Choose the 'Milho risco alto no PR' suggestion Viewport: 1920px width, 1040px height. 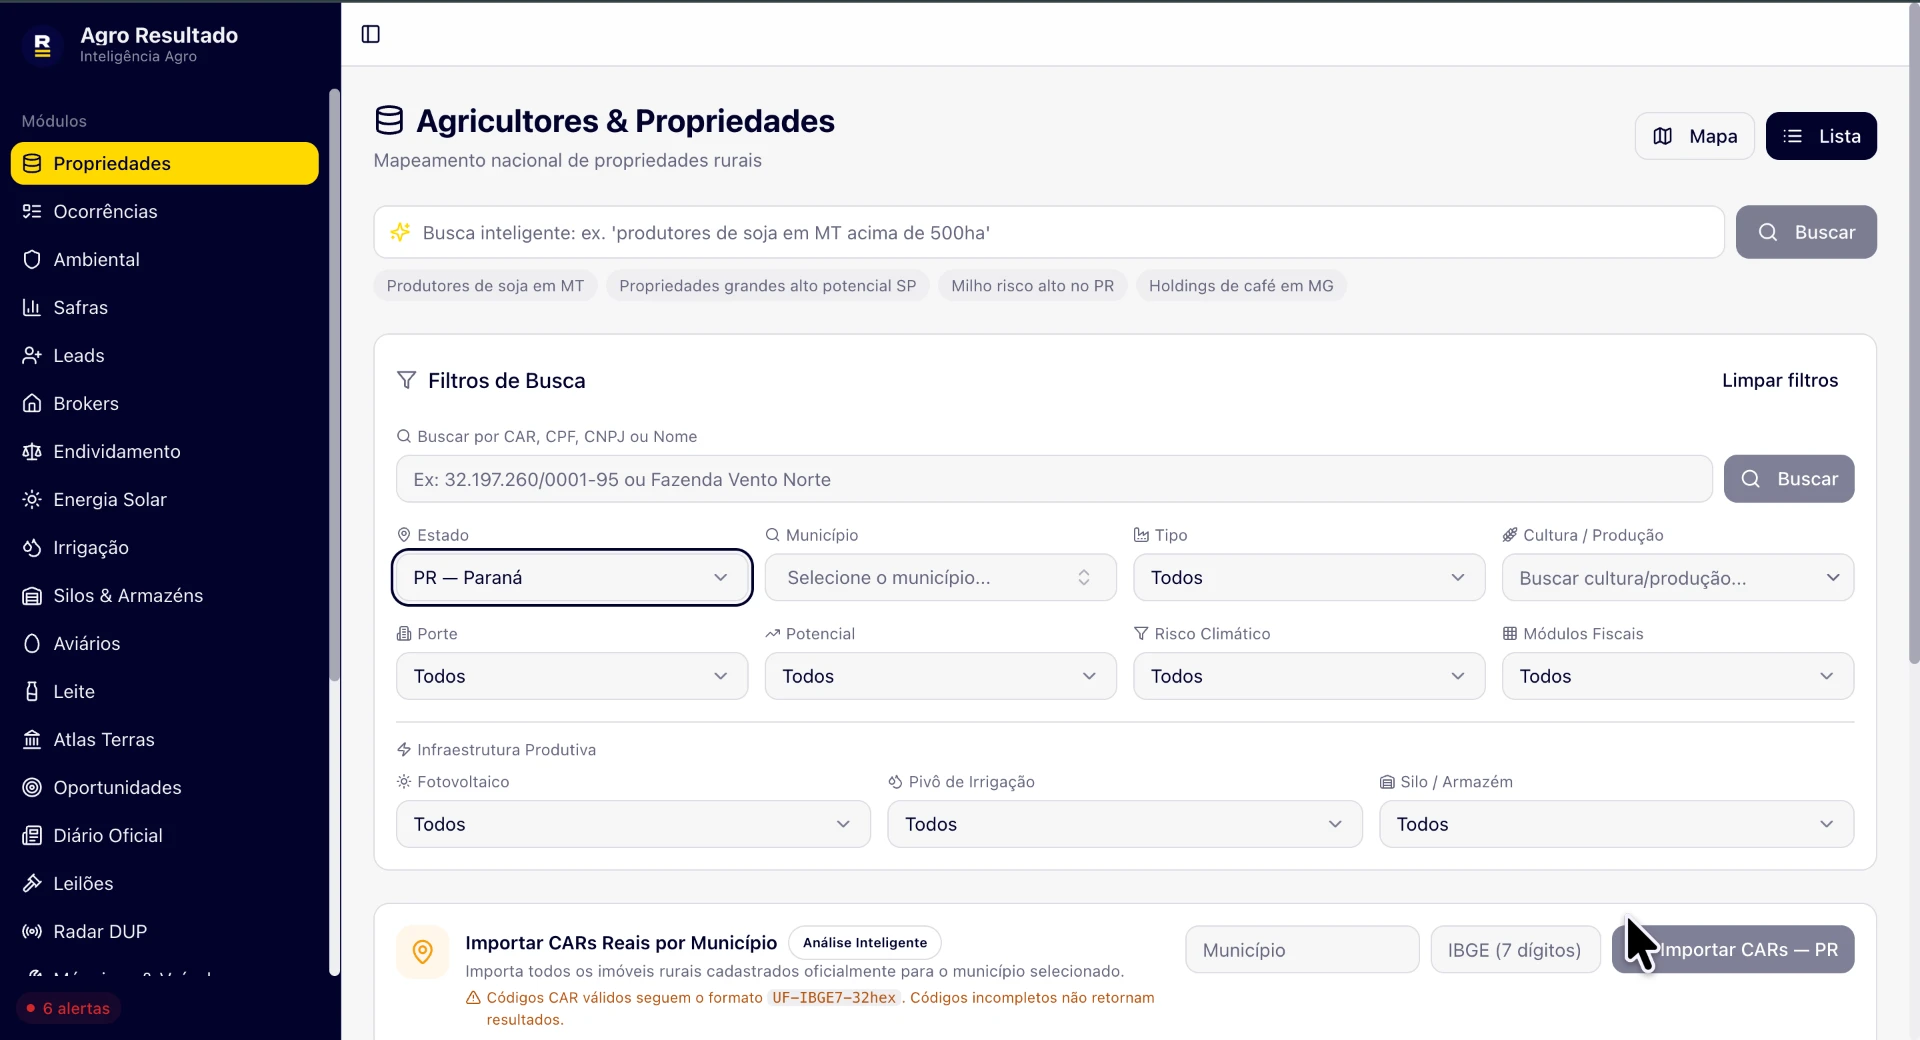(x=1032, y=286)
